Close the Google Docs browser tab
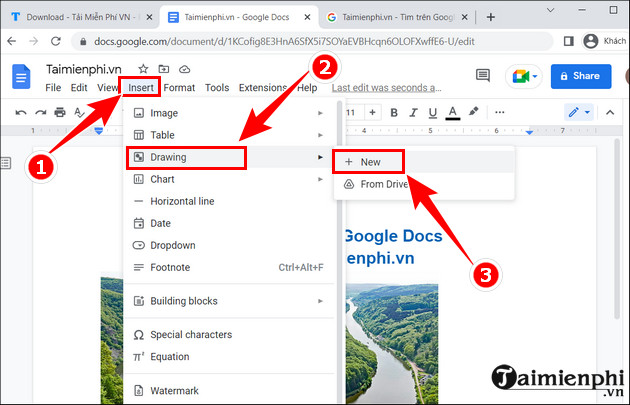 (307, 17)
